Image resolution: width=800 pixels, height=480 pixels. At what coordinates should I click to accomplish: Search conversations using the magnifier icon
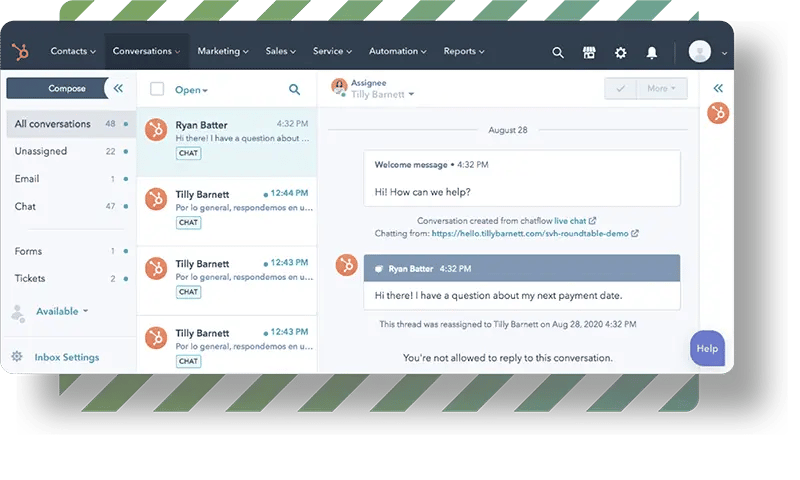tap(294, 90)
